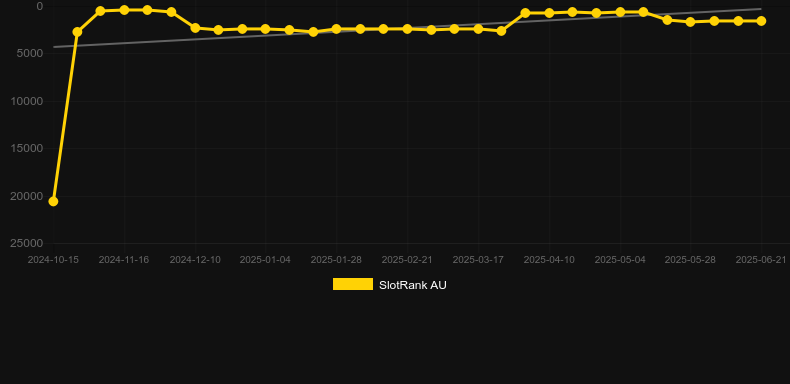
Task: Click the 2024-11-16 x-axis date label
Action: pos(124,260)
